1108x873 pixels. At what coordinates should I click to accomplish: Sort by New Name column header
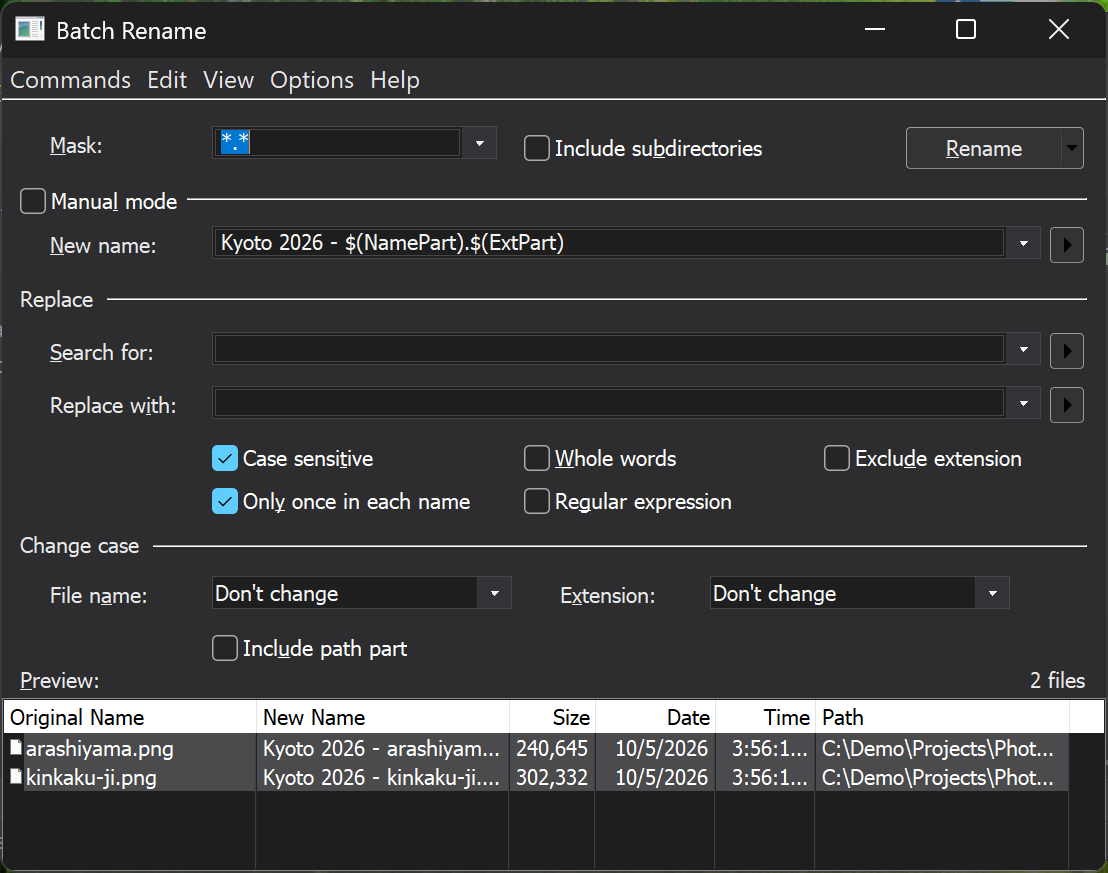tap(383, 717)
